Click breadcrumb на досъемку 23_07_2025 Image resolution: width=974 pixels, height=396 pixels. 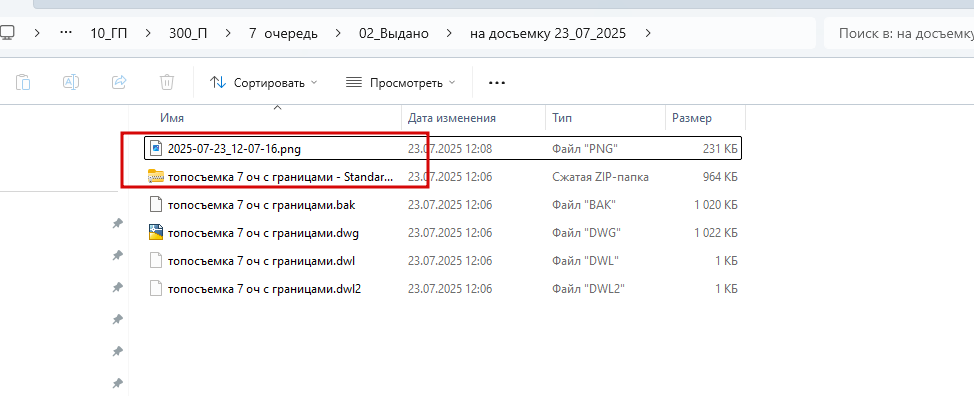pos(548,34)
